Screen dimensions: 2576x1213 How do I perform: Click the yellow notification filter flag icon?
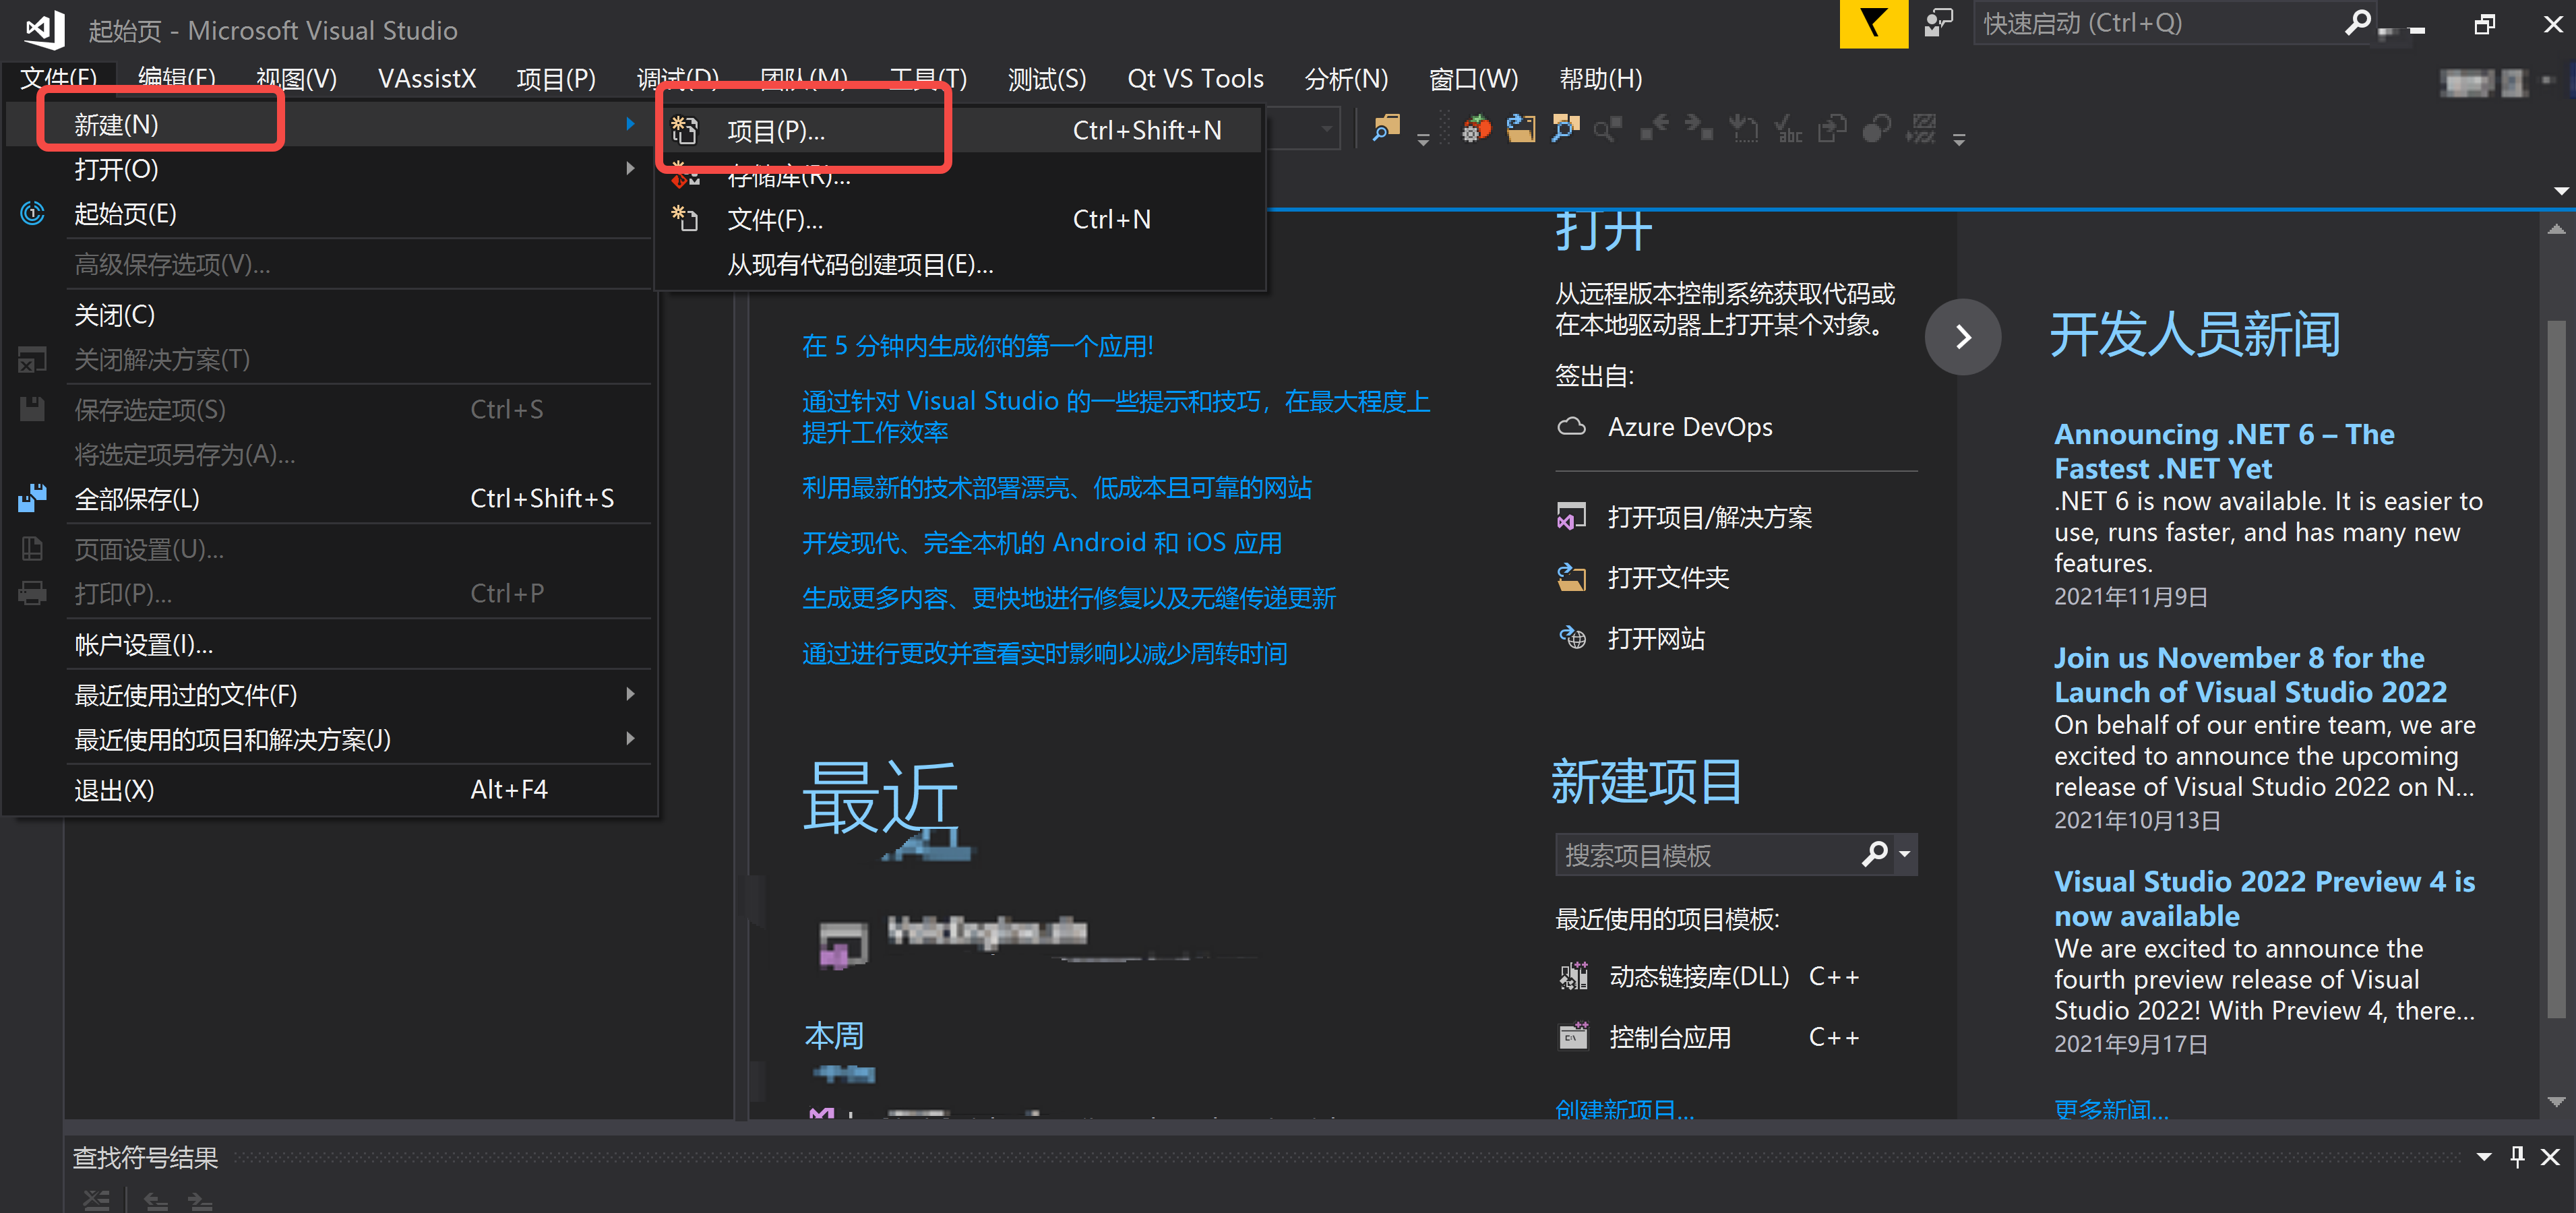click(x=1873, y=23)
